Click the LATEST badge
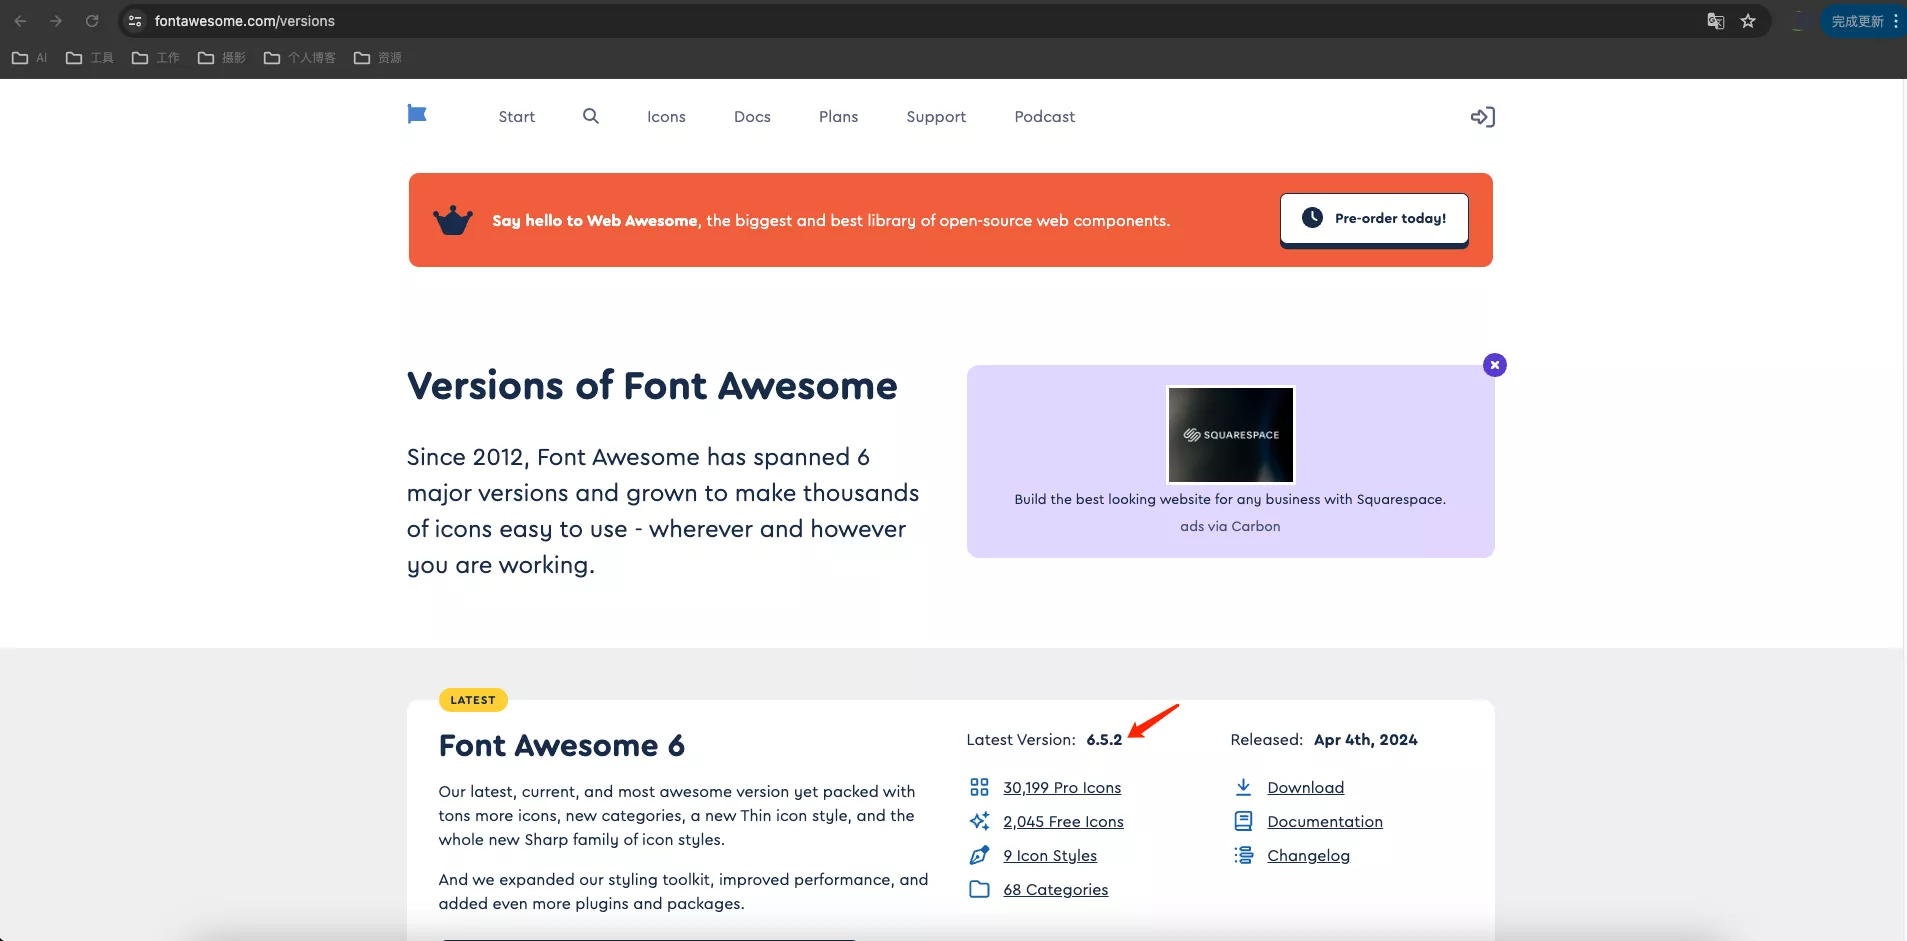The image size is (1907, 941). click(x=473, y=700)
